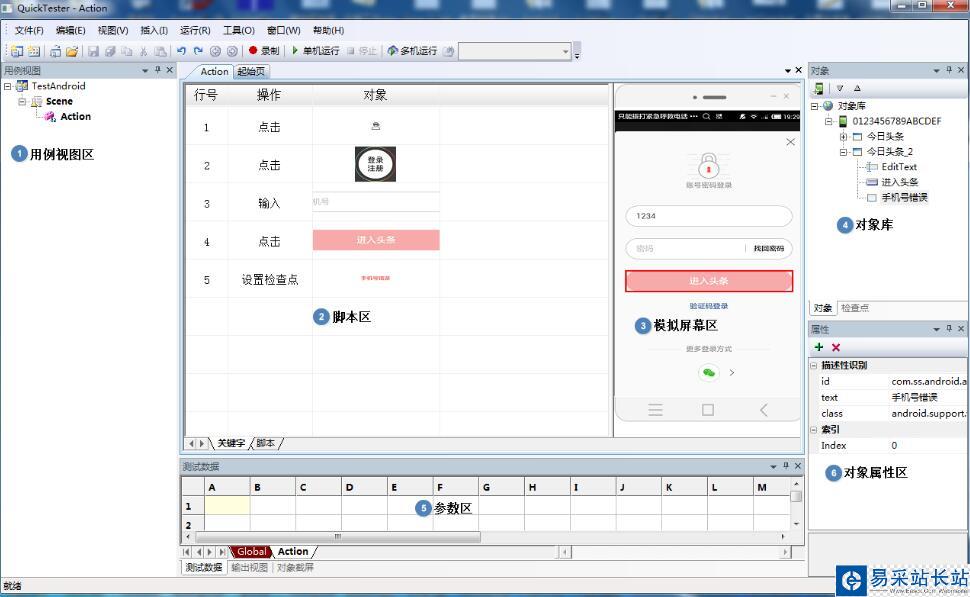Start 单机运行 single-device run
970x597 pixels.
[x=315, y=51]
